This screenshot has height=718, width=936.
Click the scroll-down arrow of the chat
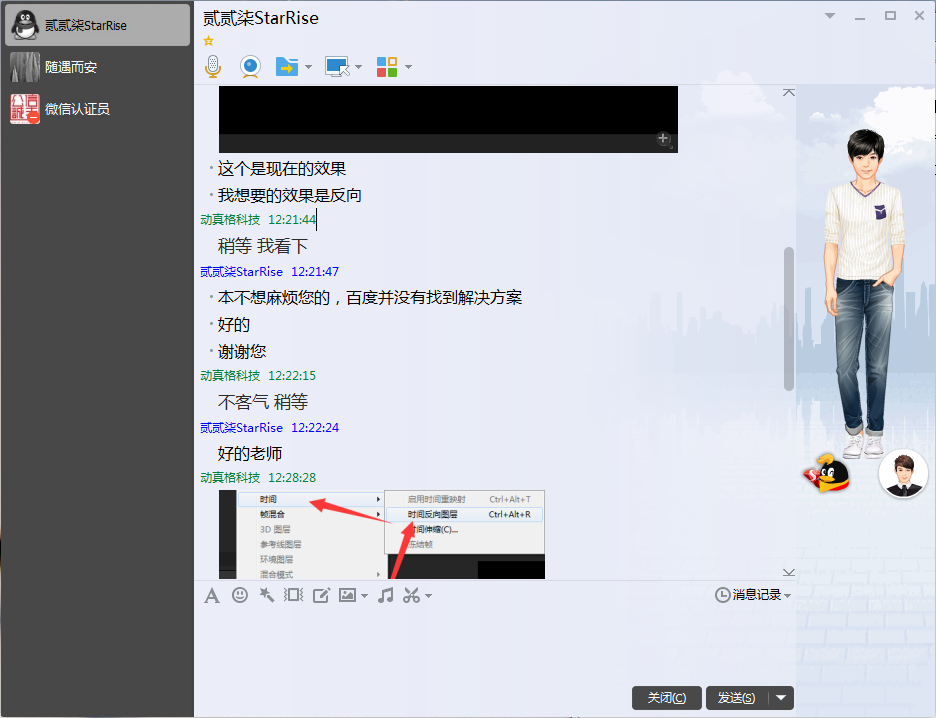[x=789, y=572]
